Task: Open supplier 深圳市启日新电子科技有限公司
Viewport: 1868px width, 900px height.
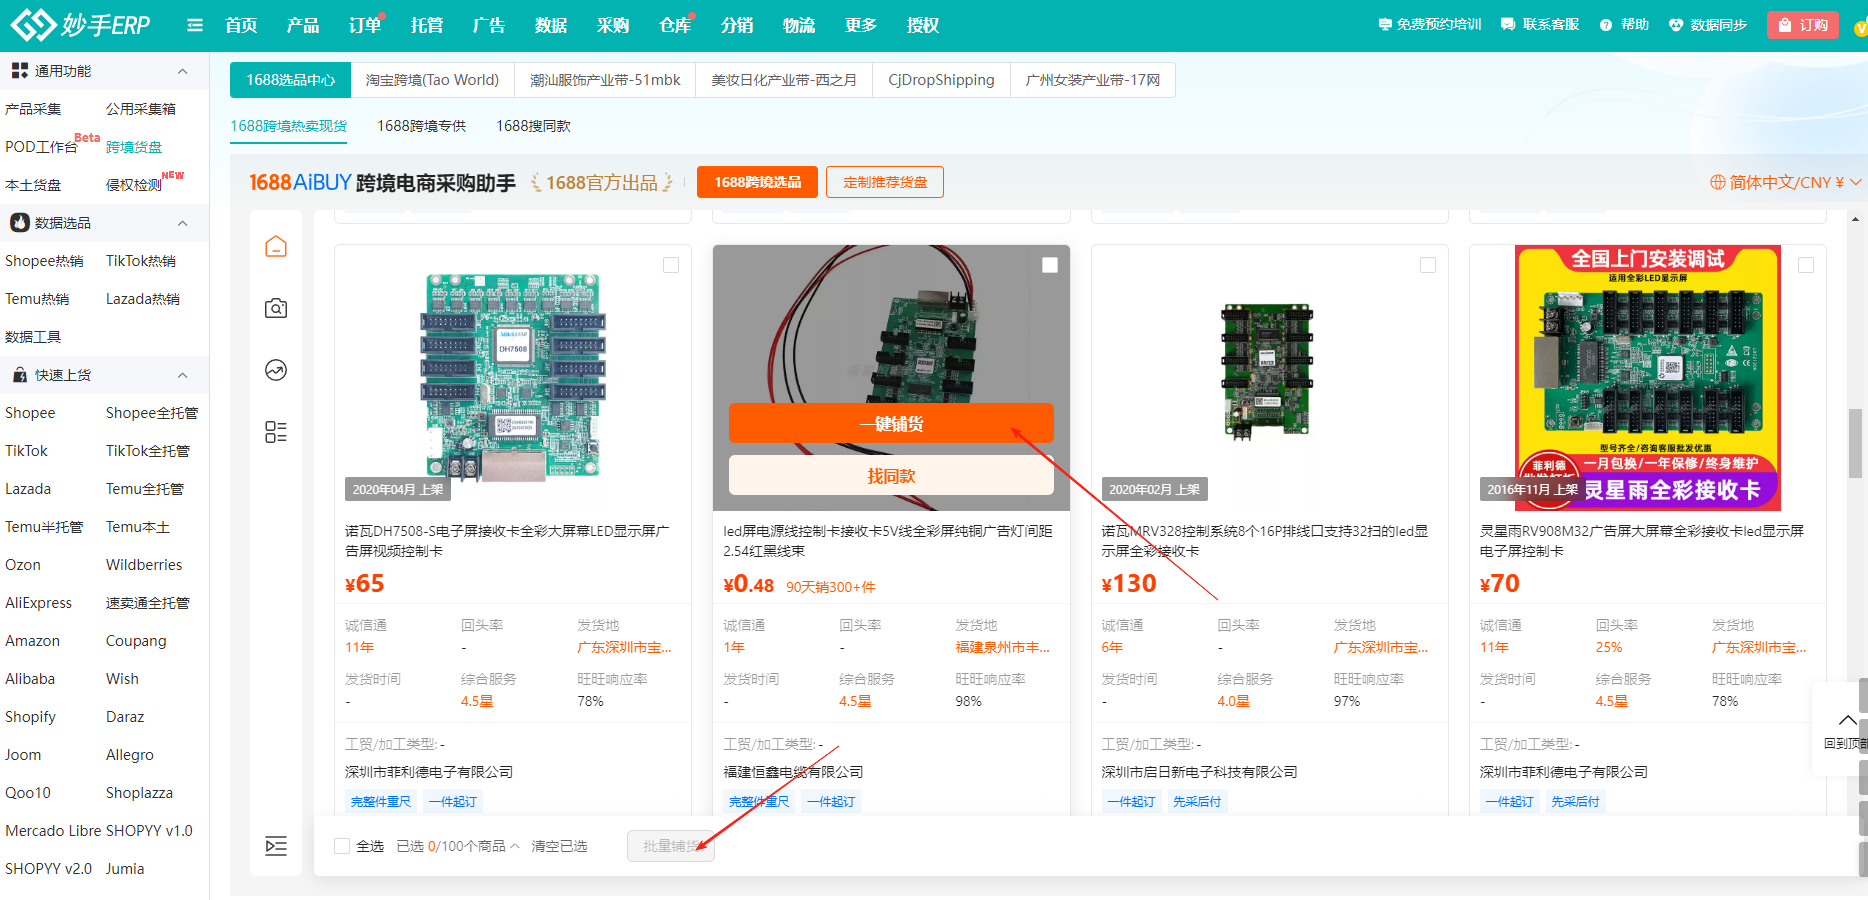Action: pos(1199,772)
